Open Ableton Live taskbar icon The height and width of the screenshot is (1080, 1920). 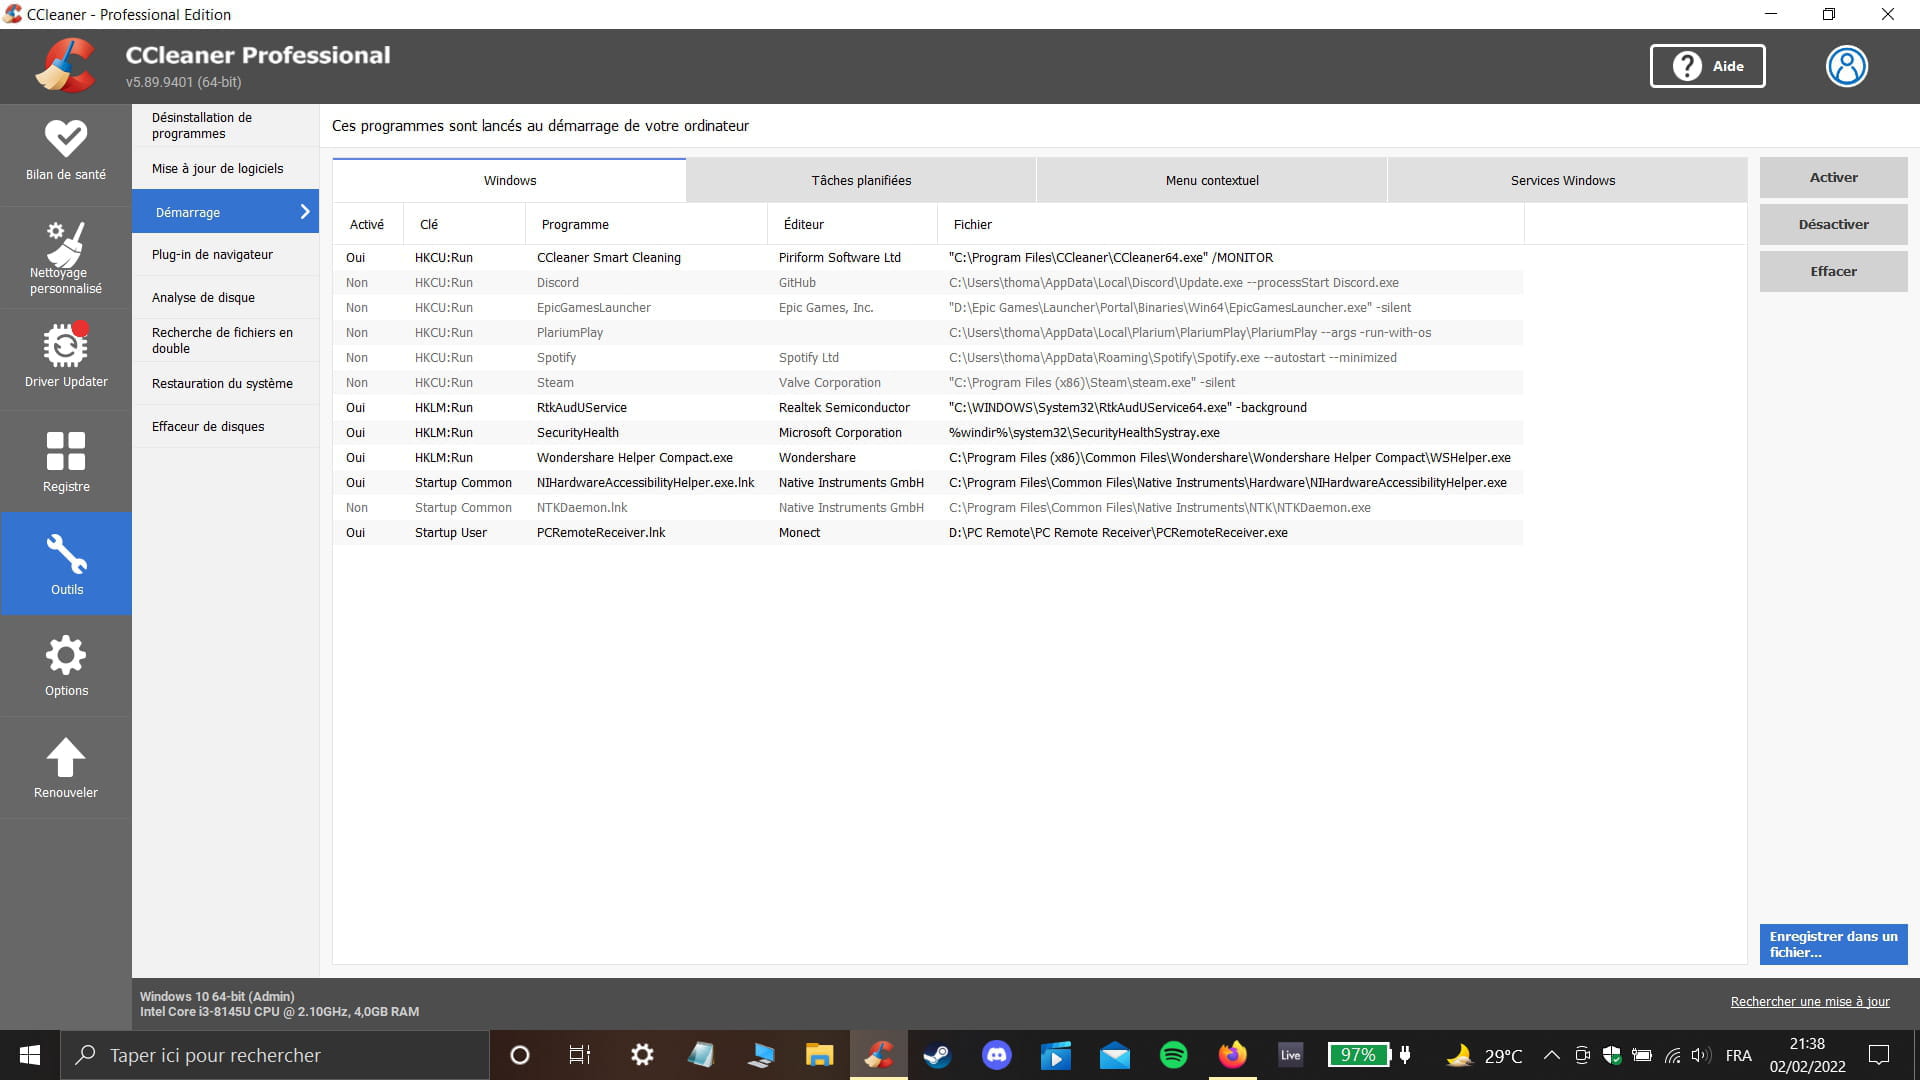point(1291,1055)
